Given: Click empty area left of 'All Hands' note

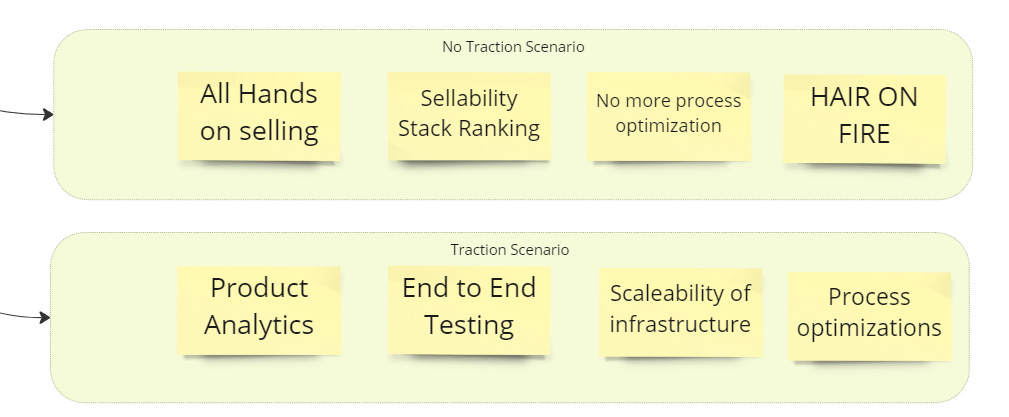Looking at the screenshot, I should point(116,116).
